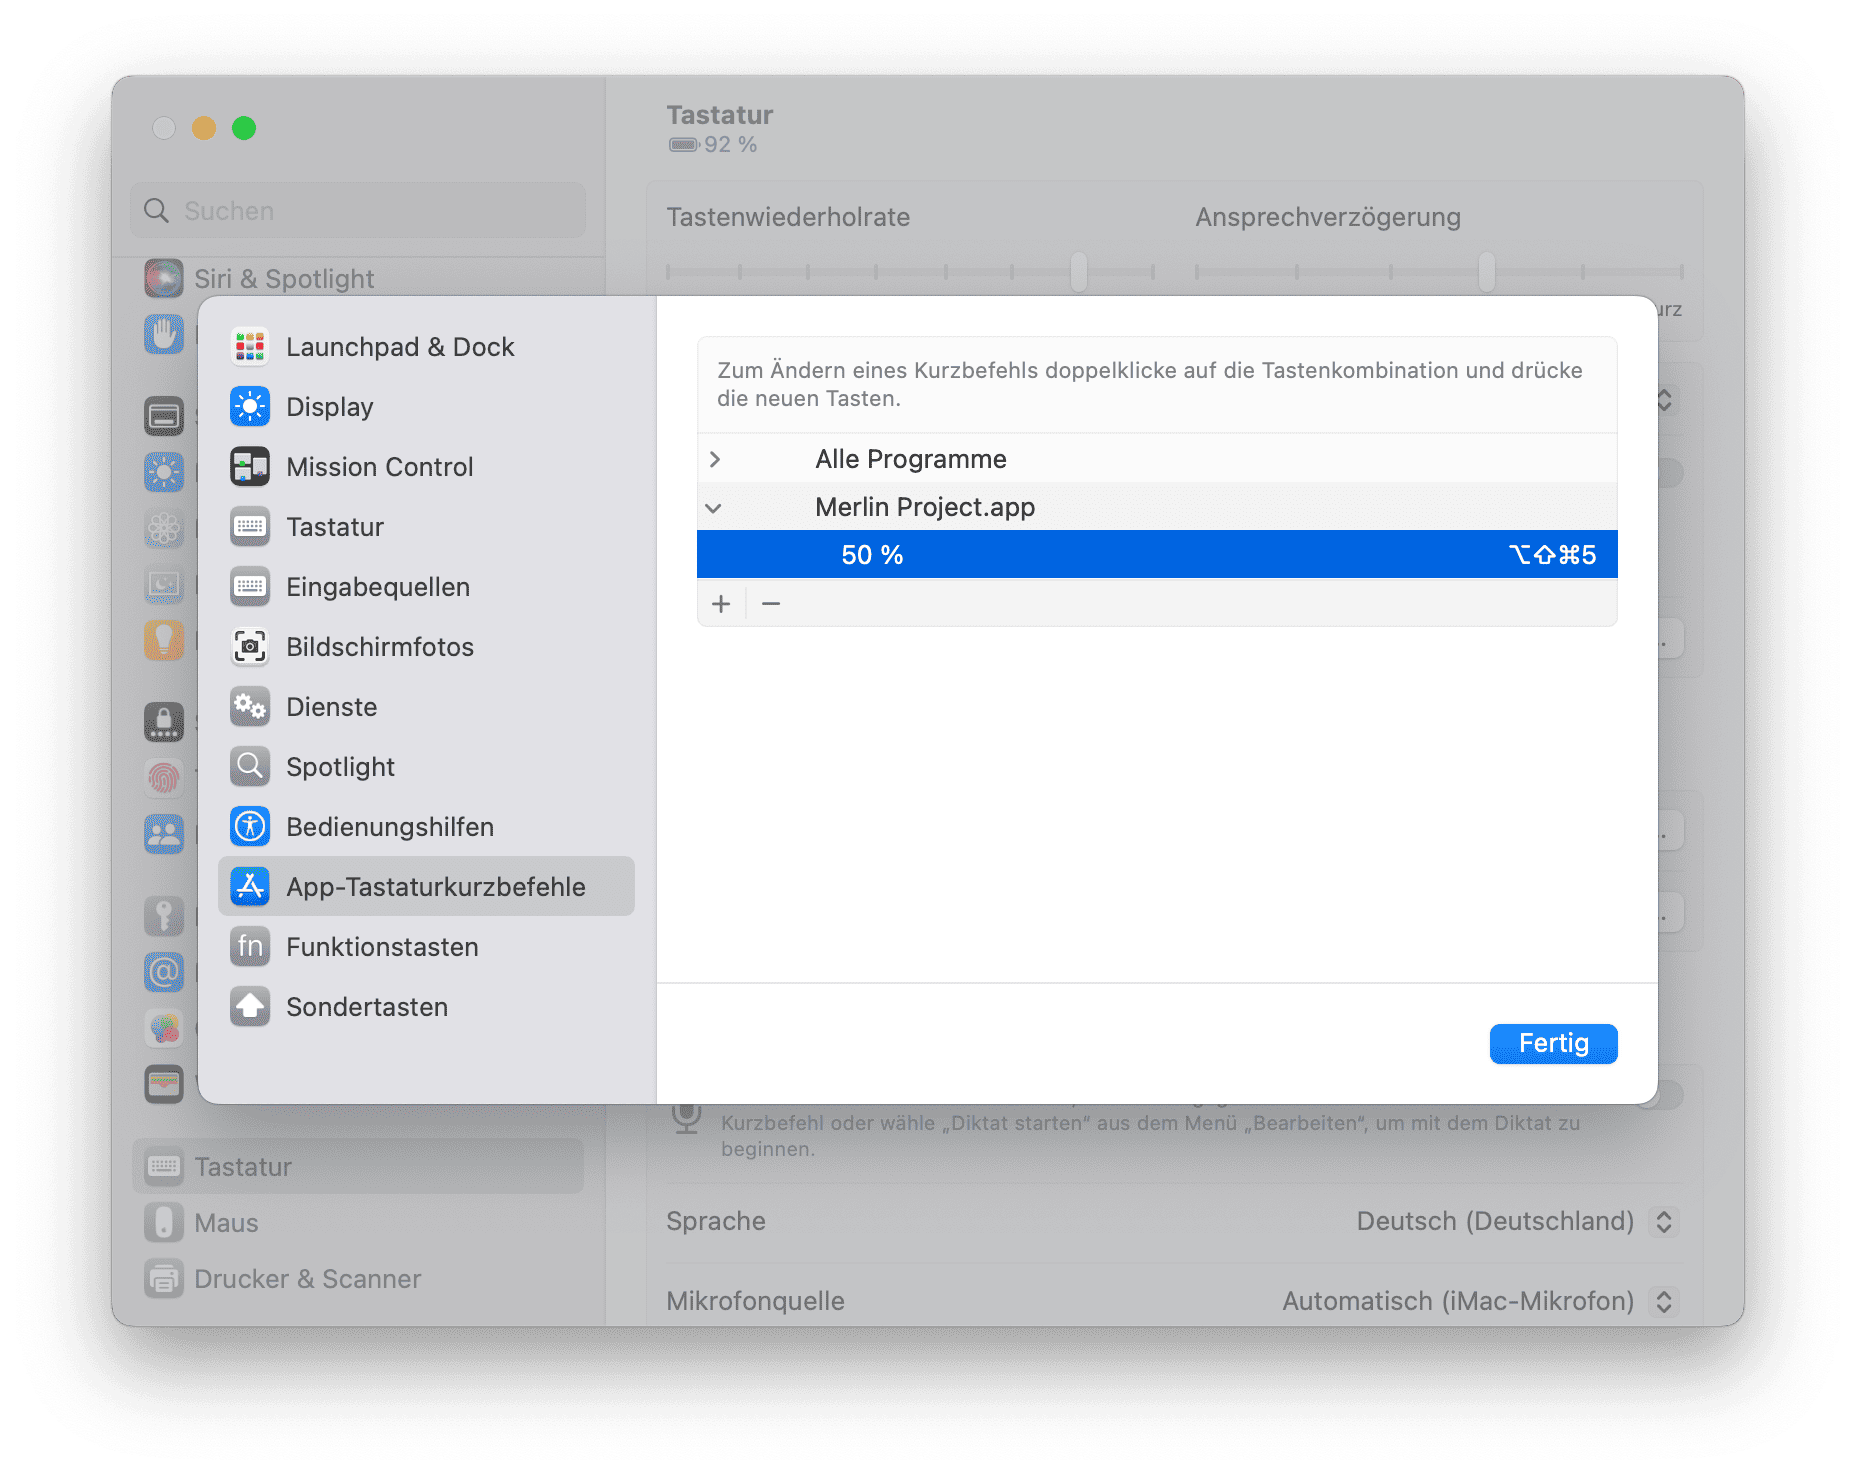Select Tastatur in the shortcut categories
1856x1474 pixels.
(x=335, y=527)
